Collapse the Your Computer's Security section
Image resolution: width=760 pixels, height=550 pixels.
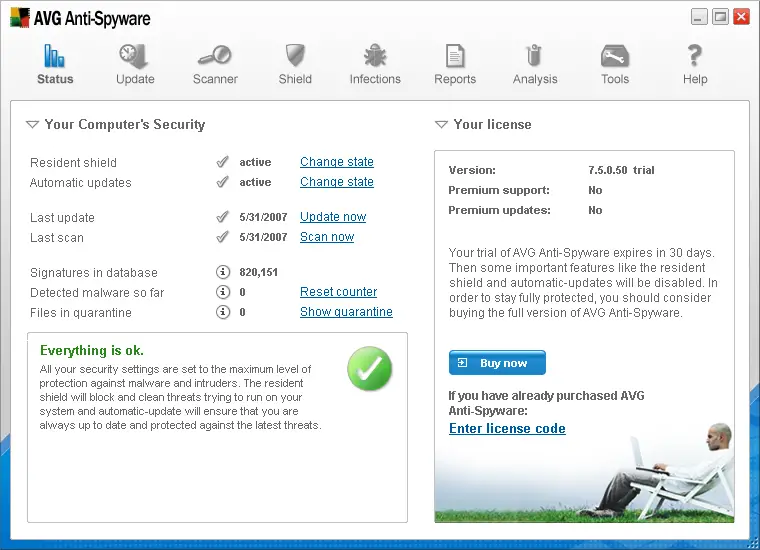[32, 125]
